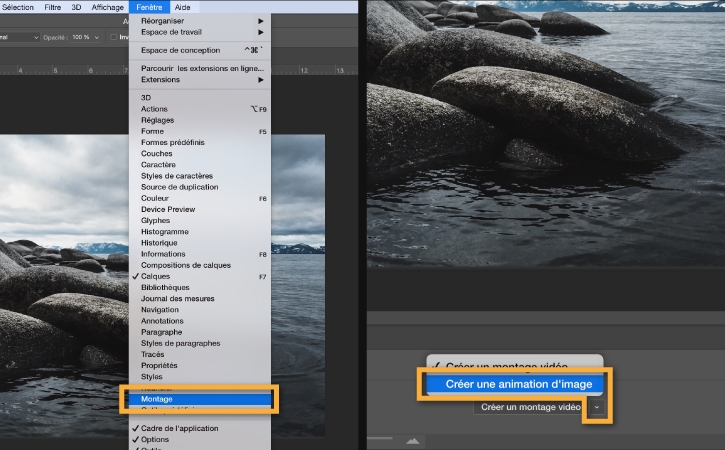Open the Styles panel entry below Propriétés
Image resolution: width=725 pixels, height=450 pixels.
point(200,376)
